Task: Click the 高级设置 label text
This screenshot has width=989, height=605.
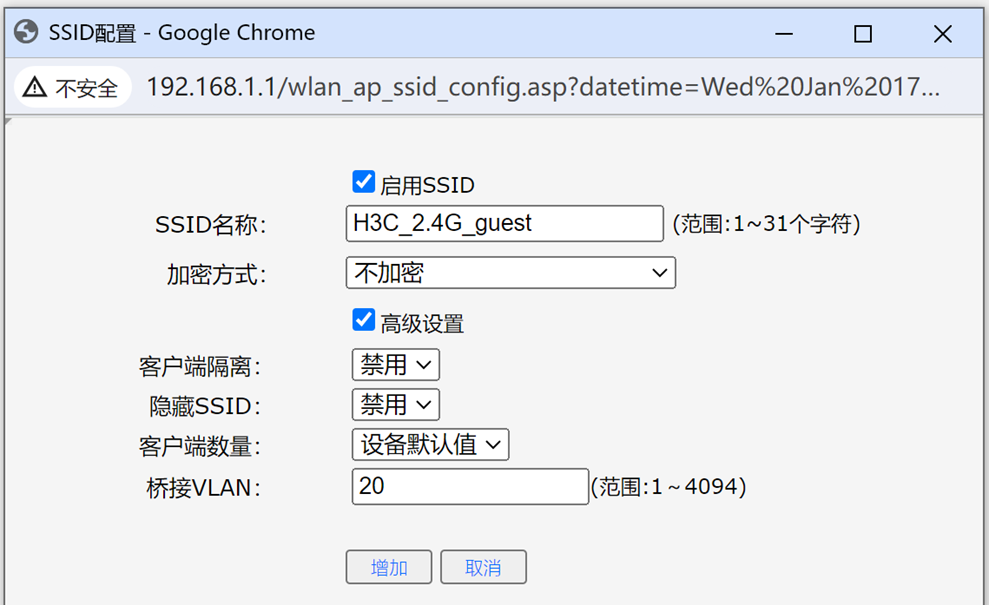Action: pos(422,324)
